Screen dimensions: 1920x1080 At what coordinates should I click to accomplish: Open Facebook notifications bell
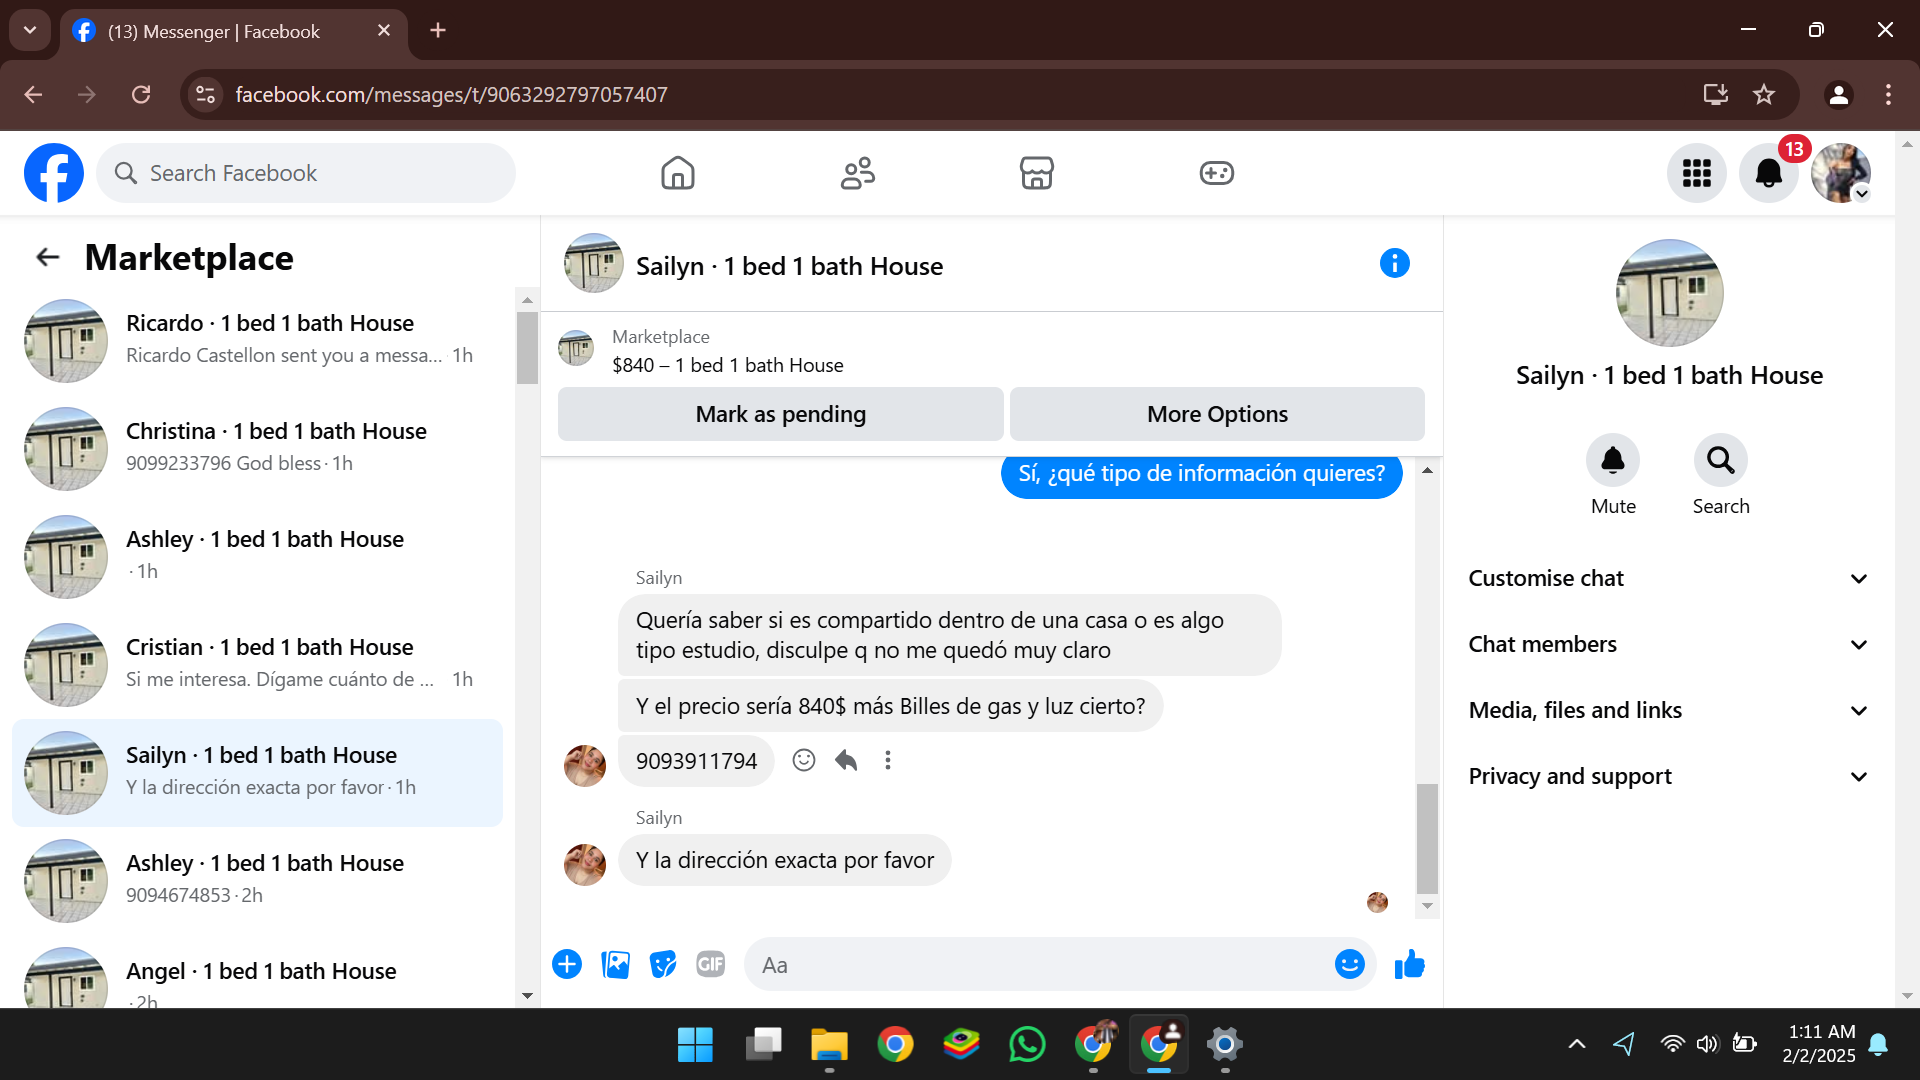pos(1768,173)
